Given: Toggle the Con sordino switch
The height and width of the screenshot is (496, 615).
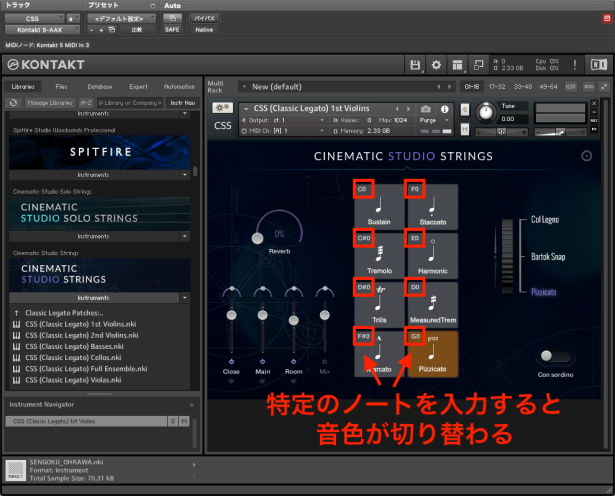Looking at the screenshot, I should click(x=555, y=356).
